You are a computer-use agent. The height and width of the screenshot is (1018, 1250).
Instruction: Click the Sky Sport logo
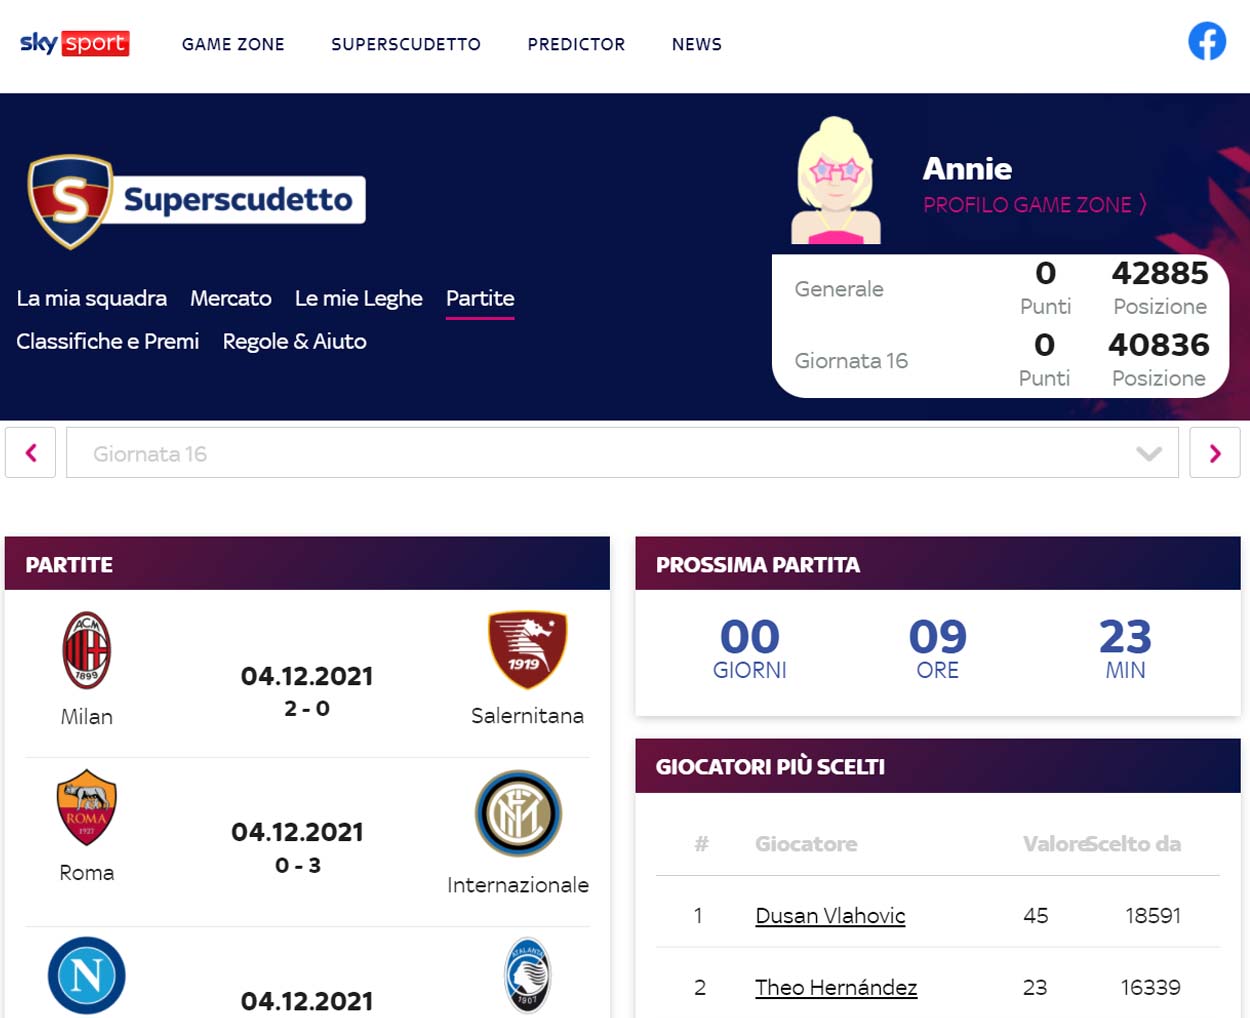(x=75, y=43)
